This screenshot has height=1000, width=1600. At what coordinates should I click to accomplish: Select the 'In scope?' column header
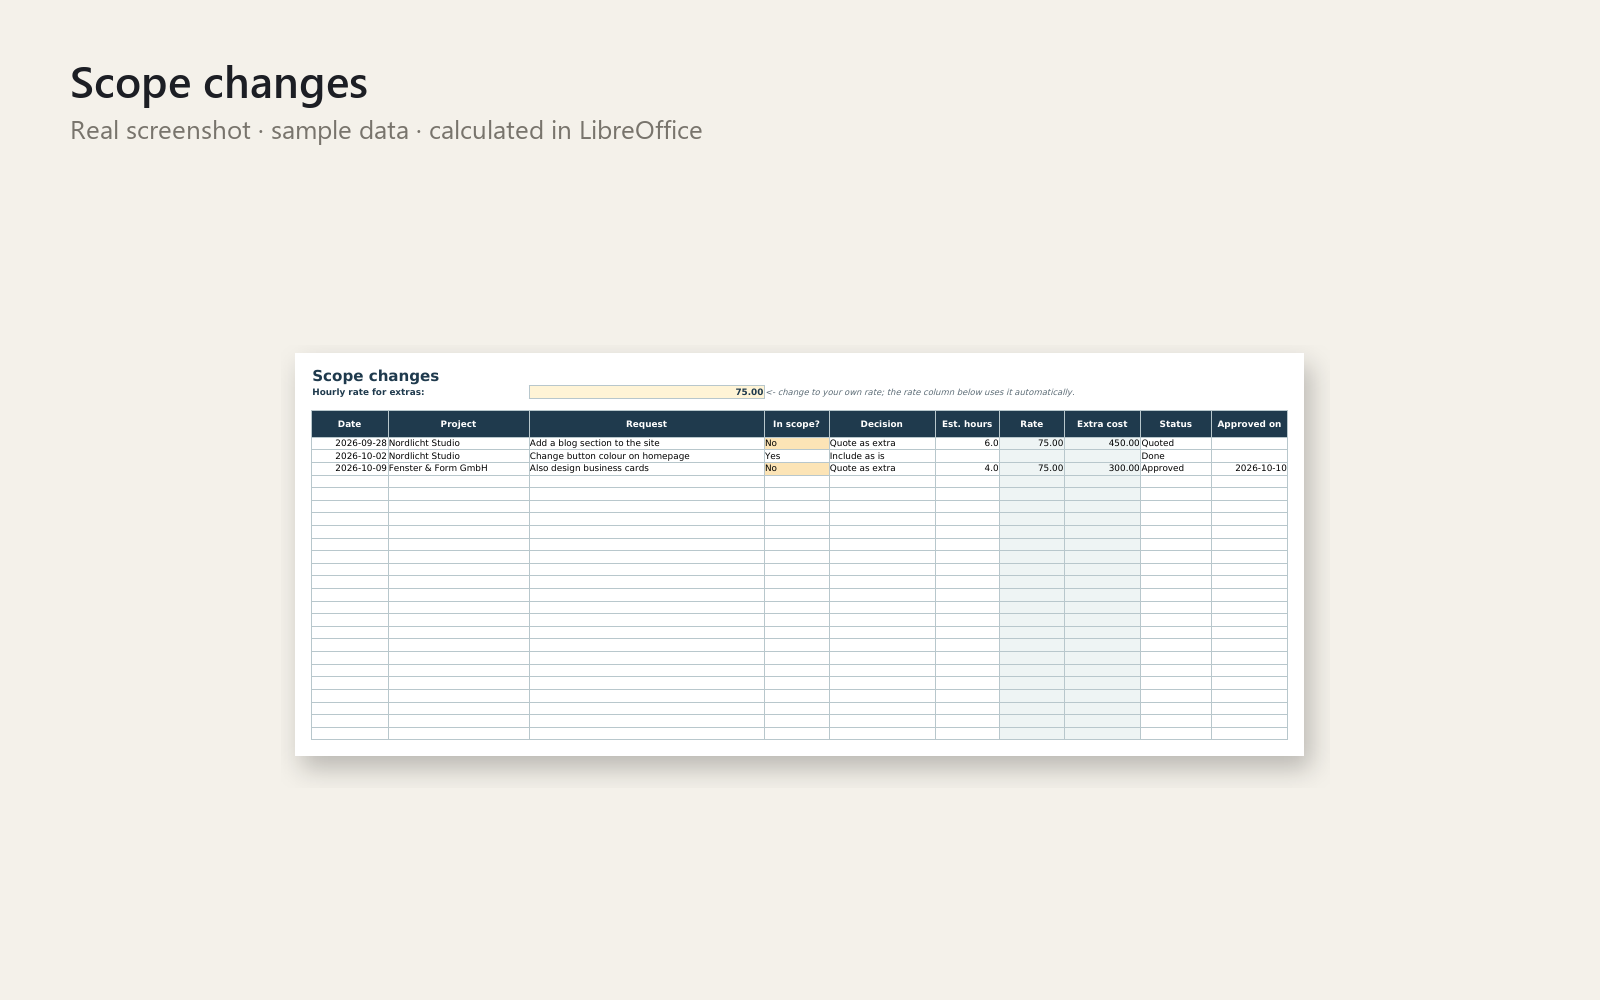coord(796,424)
